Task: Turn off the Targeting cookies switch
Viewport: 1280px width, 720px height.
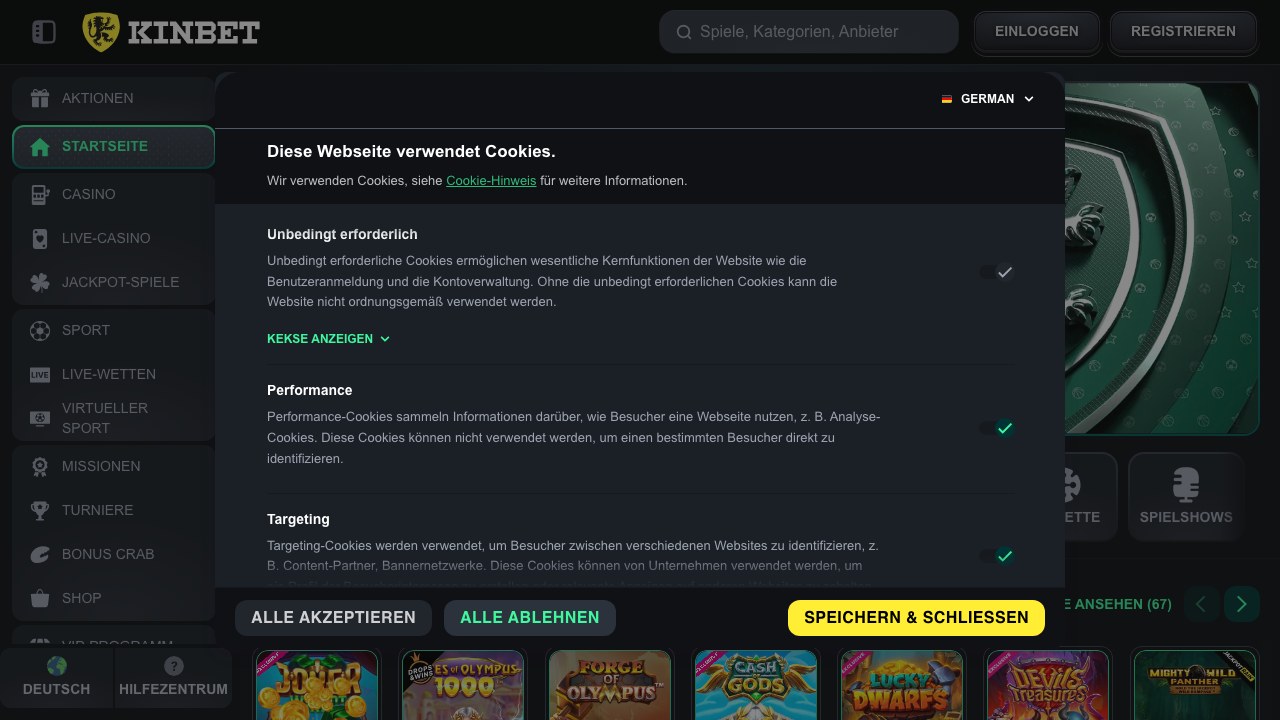Action: (x=997, y=556)
